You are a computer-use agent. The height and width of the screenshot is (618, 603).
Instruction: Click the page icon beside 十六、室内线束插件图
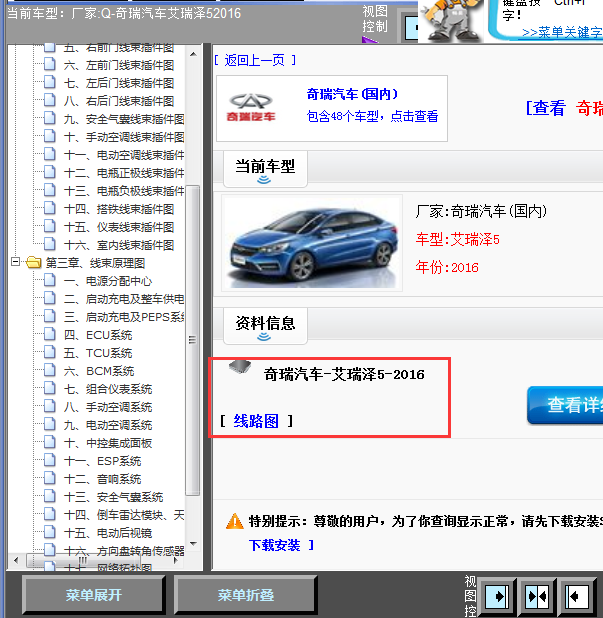(x=50, y=244)
